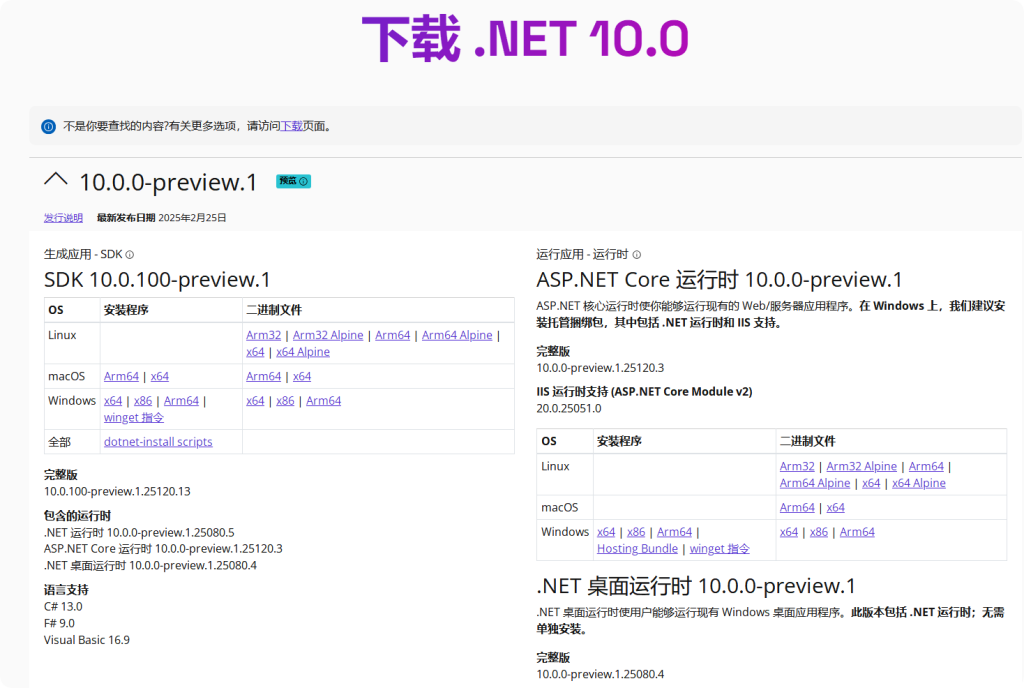Download the Hosting Bundle for ASP.NET Core
This screenshot has width=1024, height=688.
[x=636, y=548]
